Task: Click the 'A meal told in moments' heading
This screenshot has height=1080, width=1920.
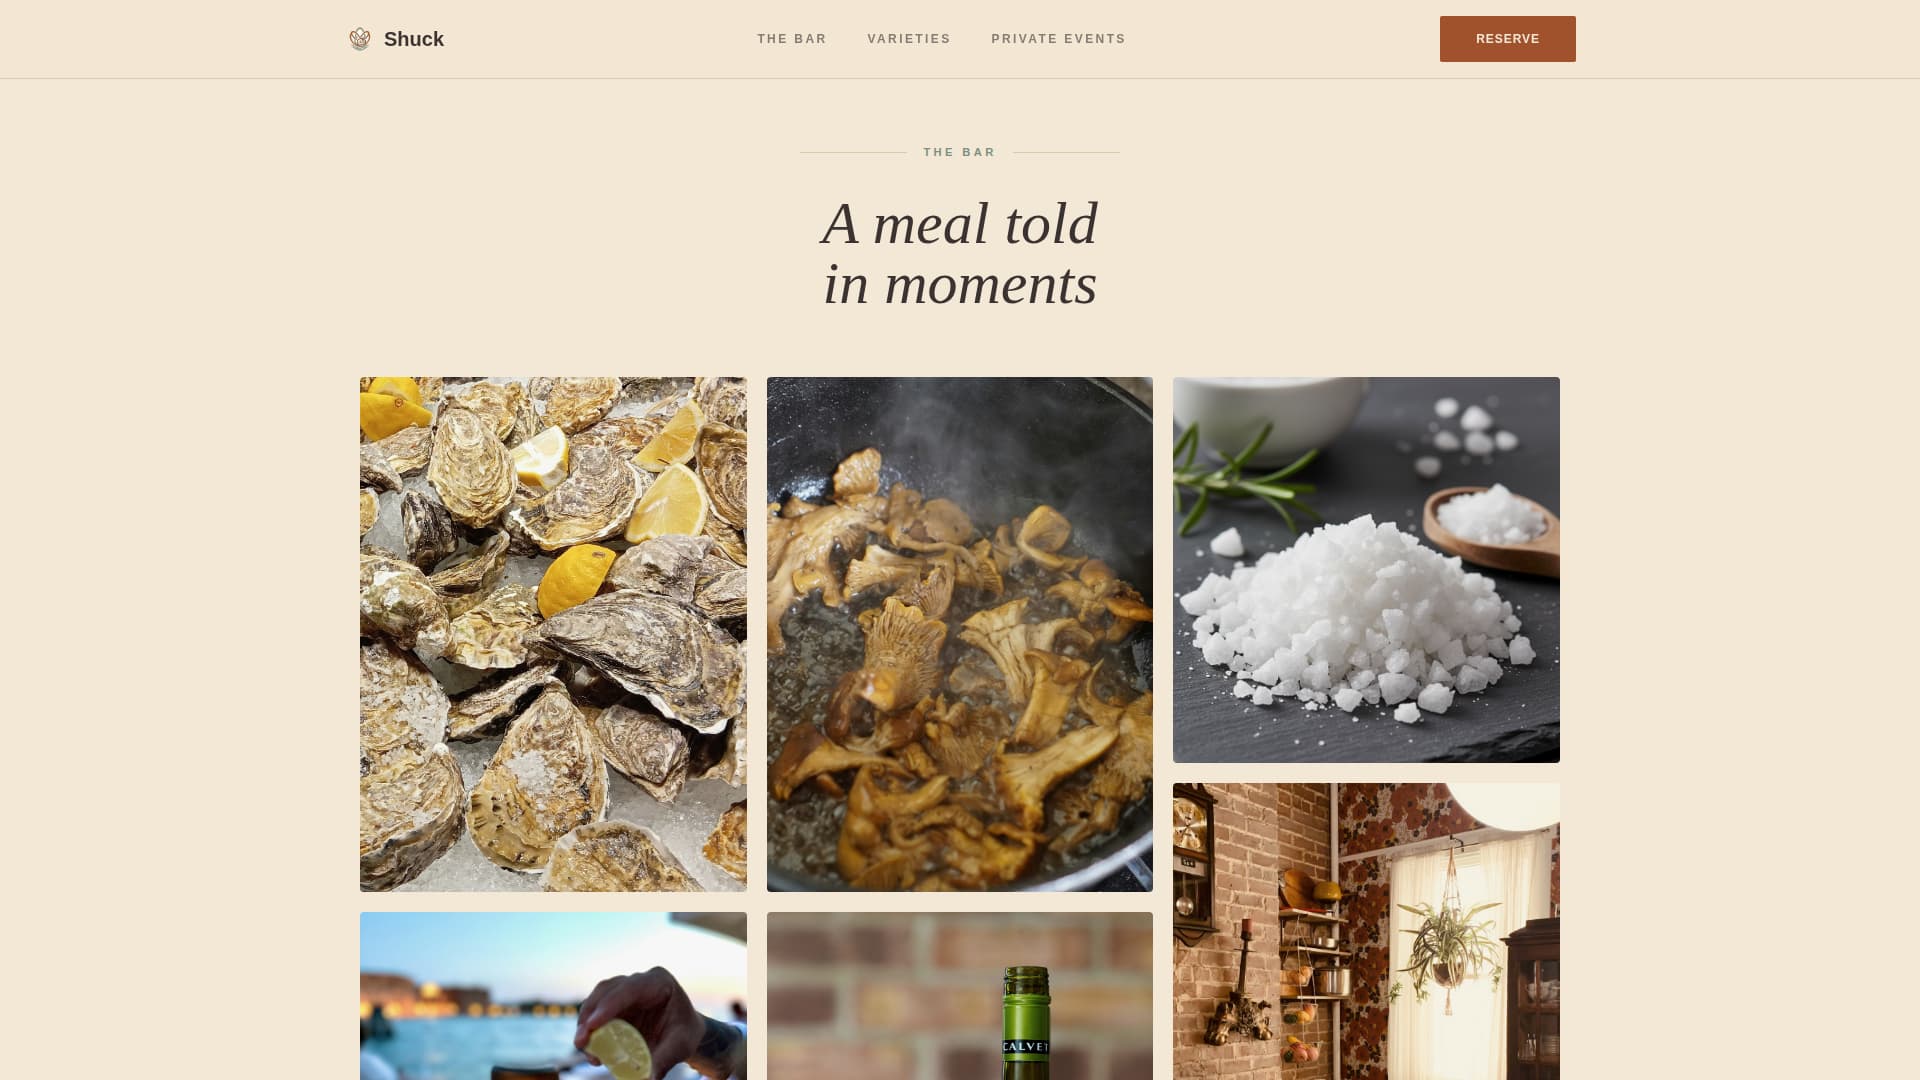Action: point(960,254)
